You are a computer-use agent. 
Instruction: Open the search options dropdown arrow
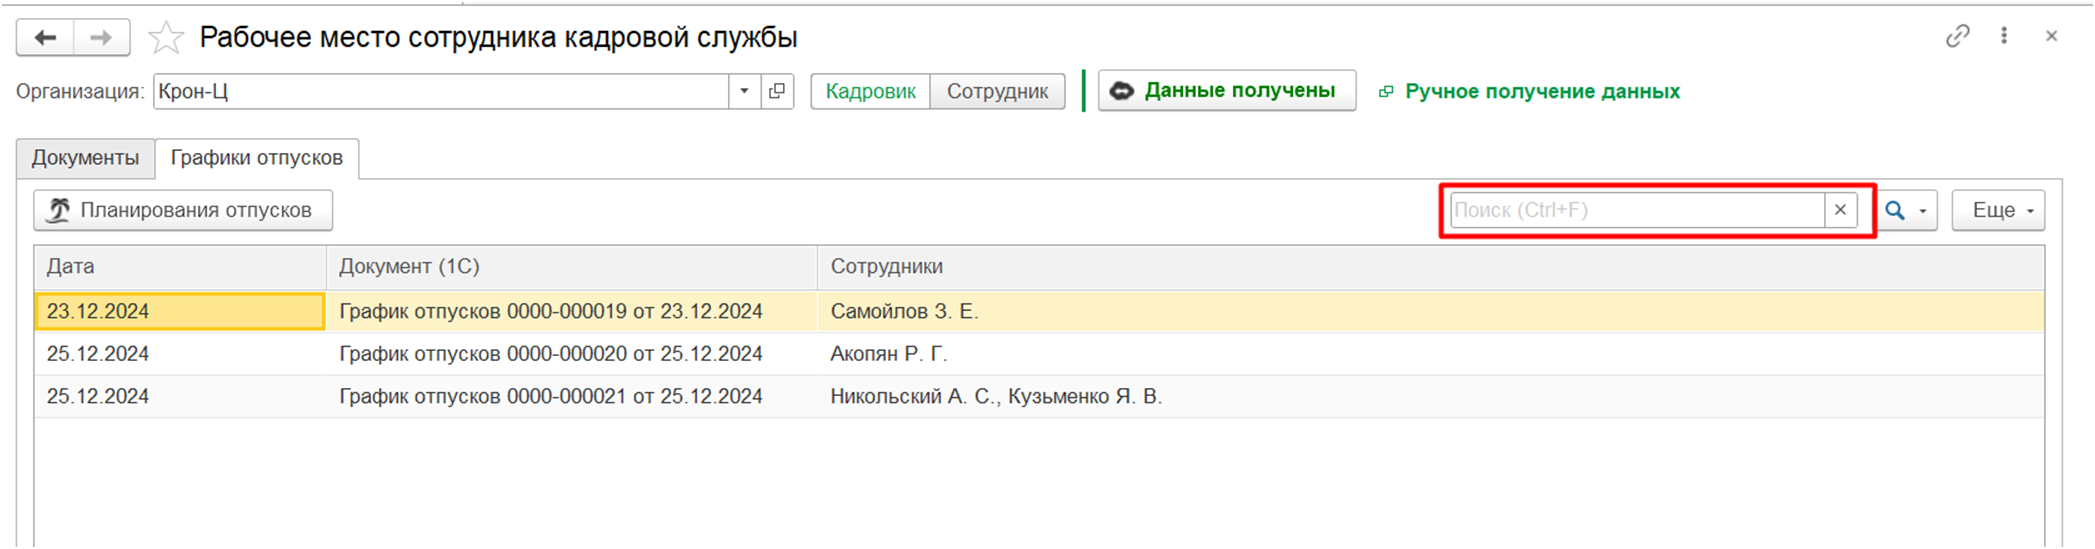pyautogui.click(x=1923, y=211)
